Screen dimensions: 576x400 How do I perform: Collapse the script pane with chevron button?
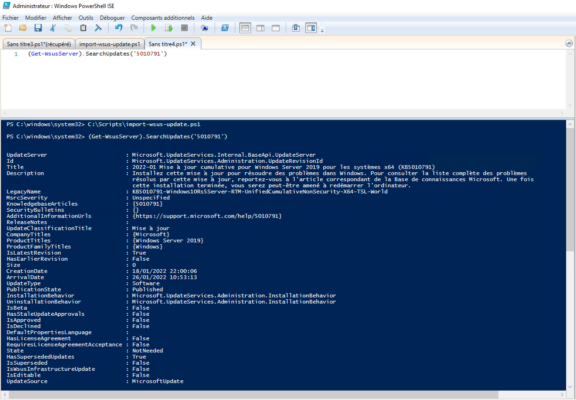click(x=569, y=43)
